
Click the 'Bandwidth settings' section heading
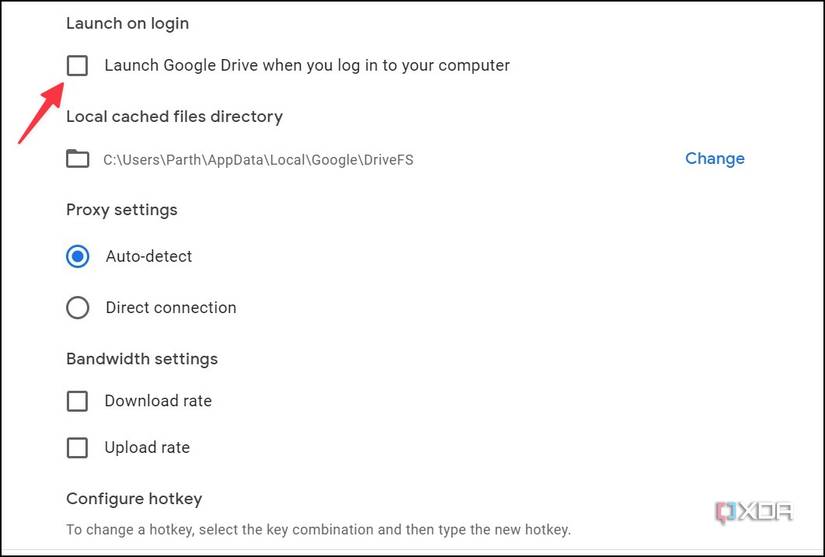pos(141,359)
